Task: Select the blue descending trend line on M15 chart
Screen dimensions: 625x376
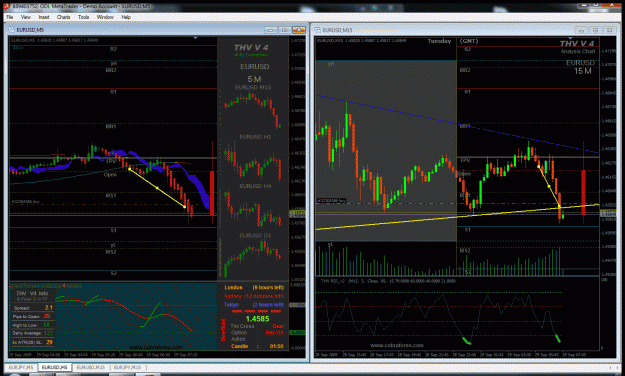Action: pyautogui.click(x=457, y=124)
